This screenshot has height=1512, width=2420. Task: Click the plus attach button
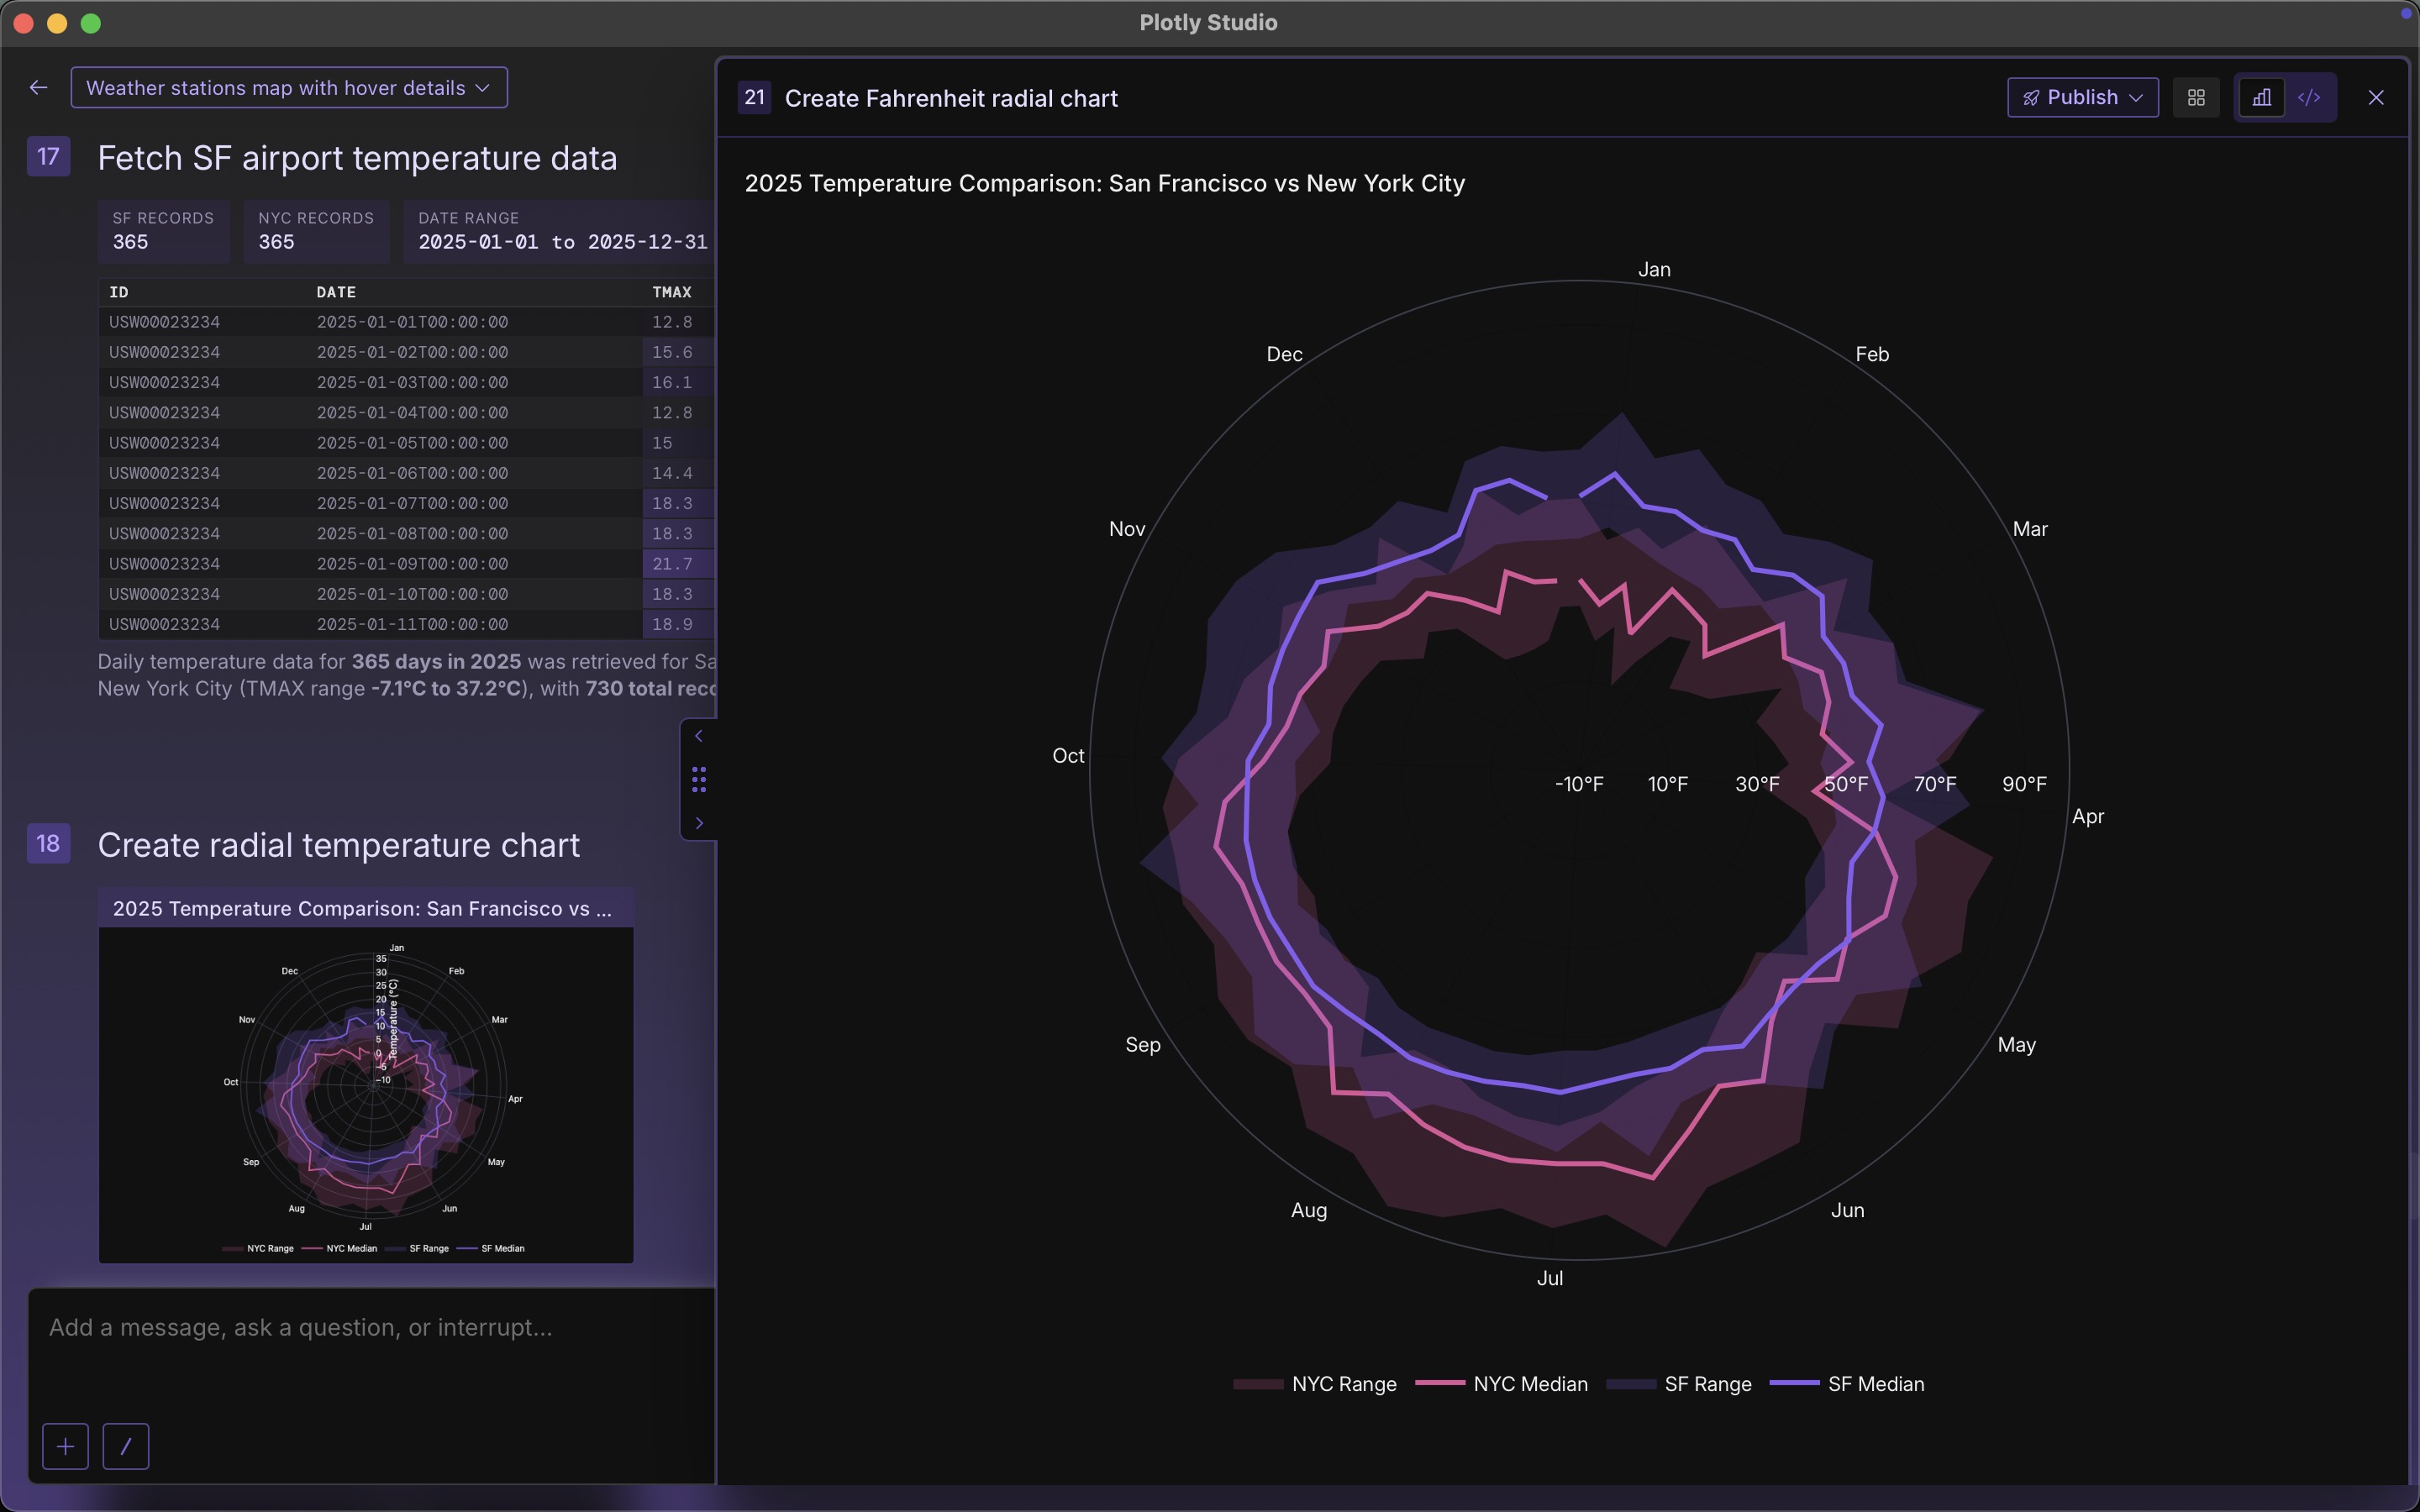[66, 1446]
